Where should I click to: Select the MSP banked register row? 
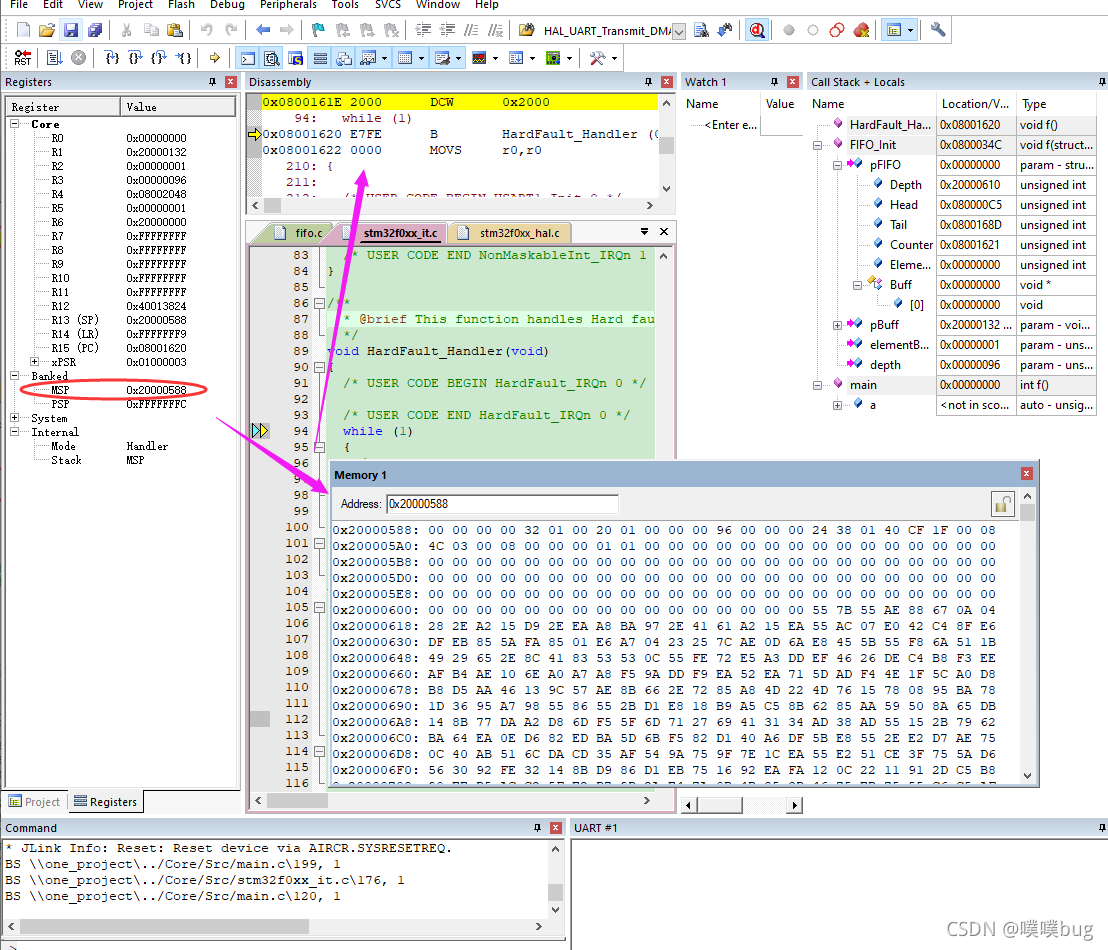point(120,390)
